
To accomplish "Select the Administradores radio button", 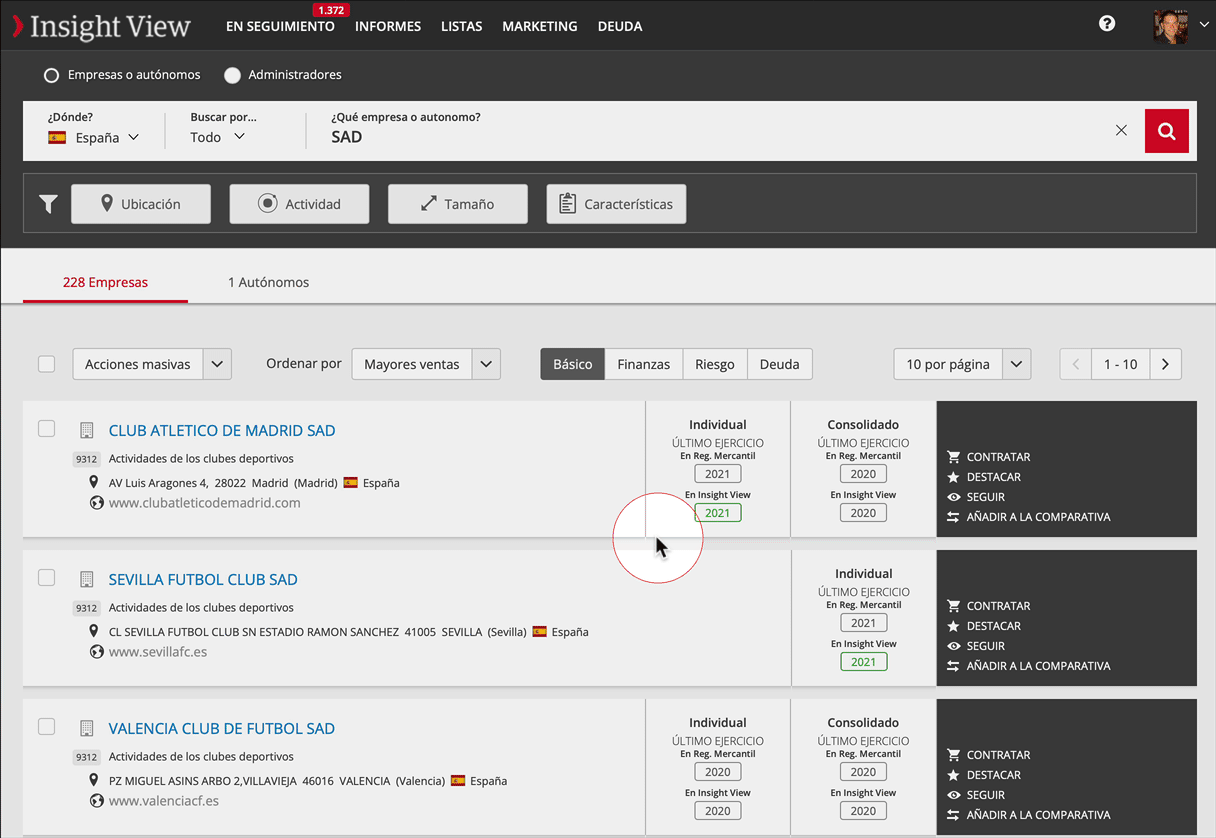I will coord(232,75).
